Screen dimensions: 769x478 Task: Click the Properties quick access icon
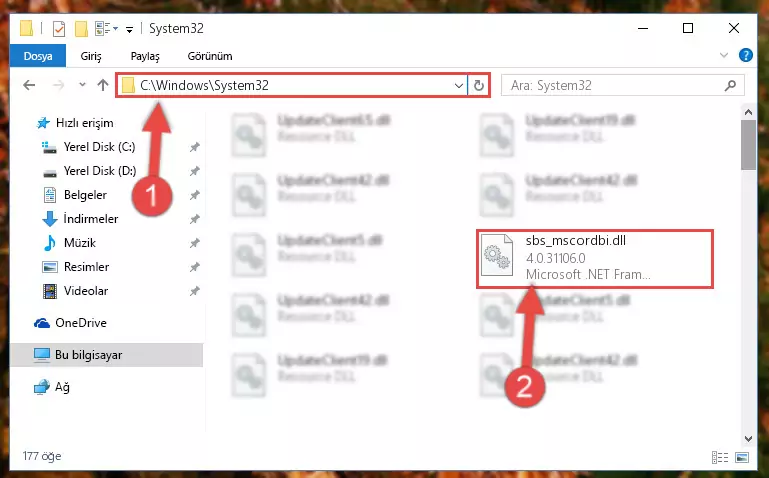58,29
